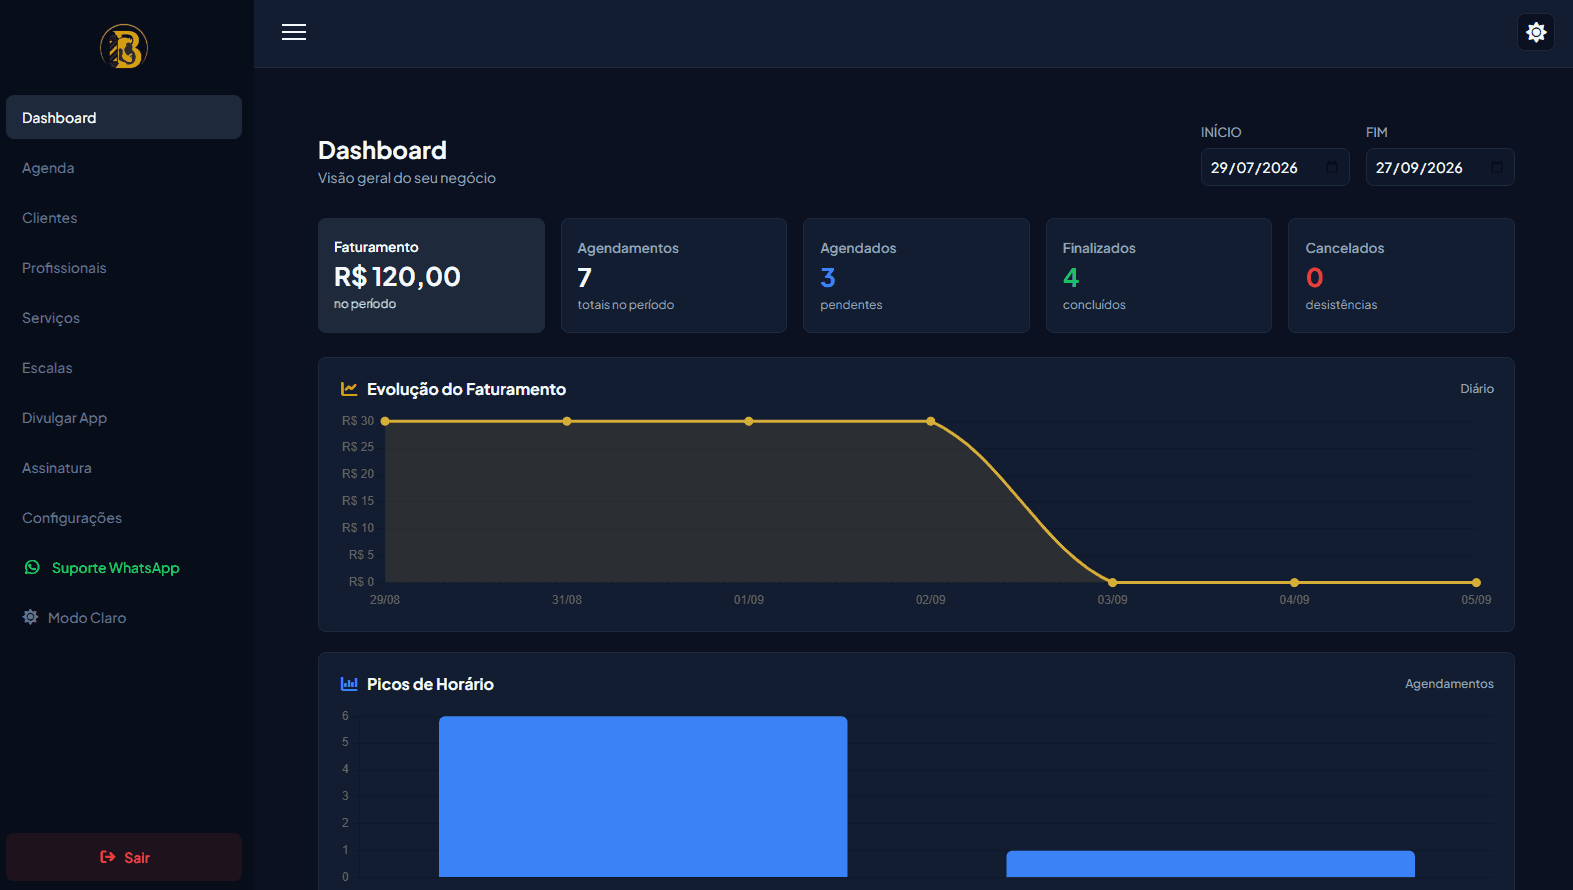The height and width of the screenshot is (890, 1573).
Task: Go to Assinatura page
Action: (x=124, y=468)
